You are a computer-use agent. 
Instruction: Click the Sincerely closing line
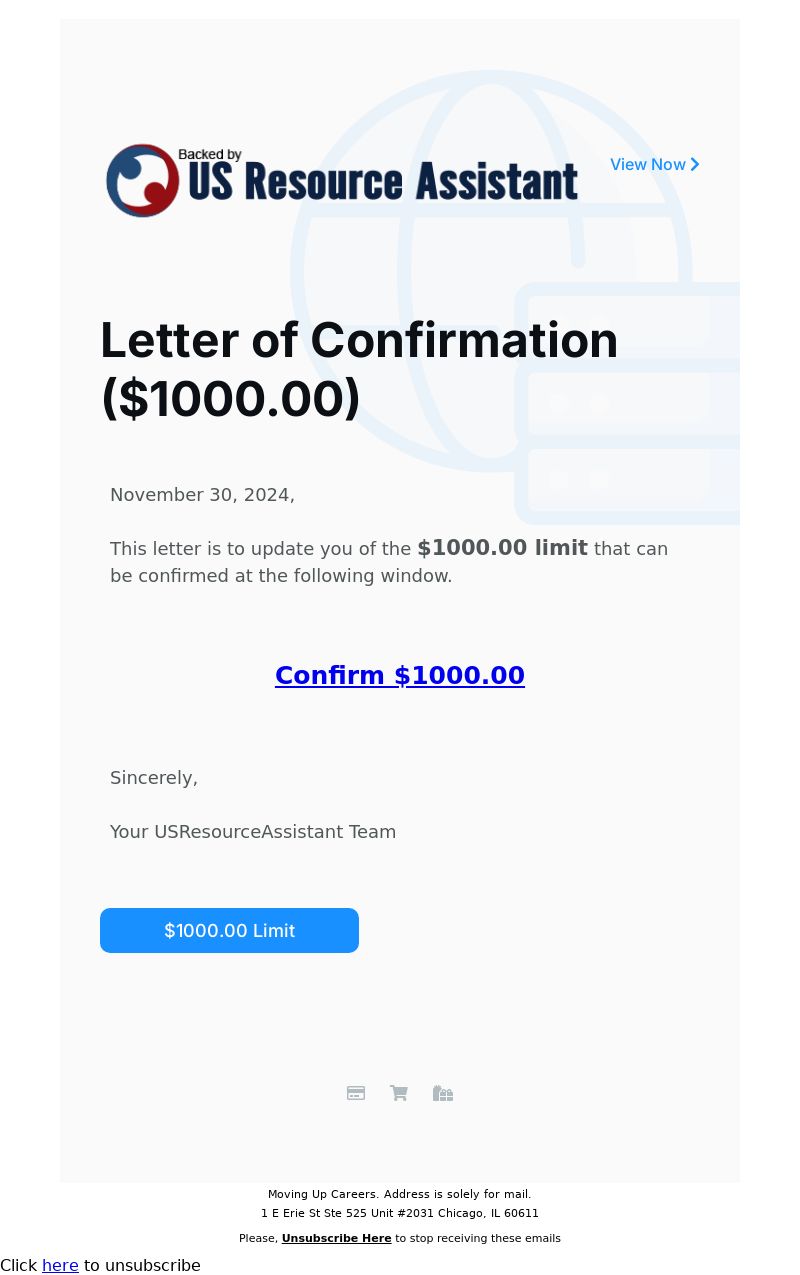[154, 778]
